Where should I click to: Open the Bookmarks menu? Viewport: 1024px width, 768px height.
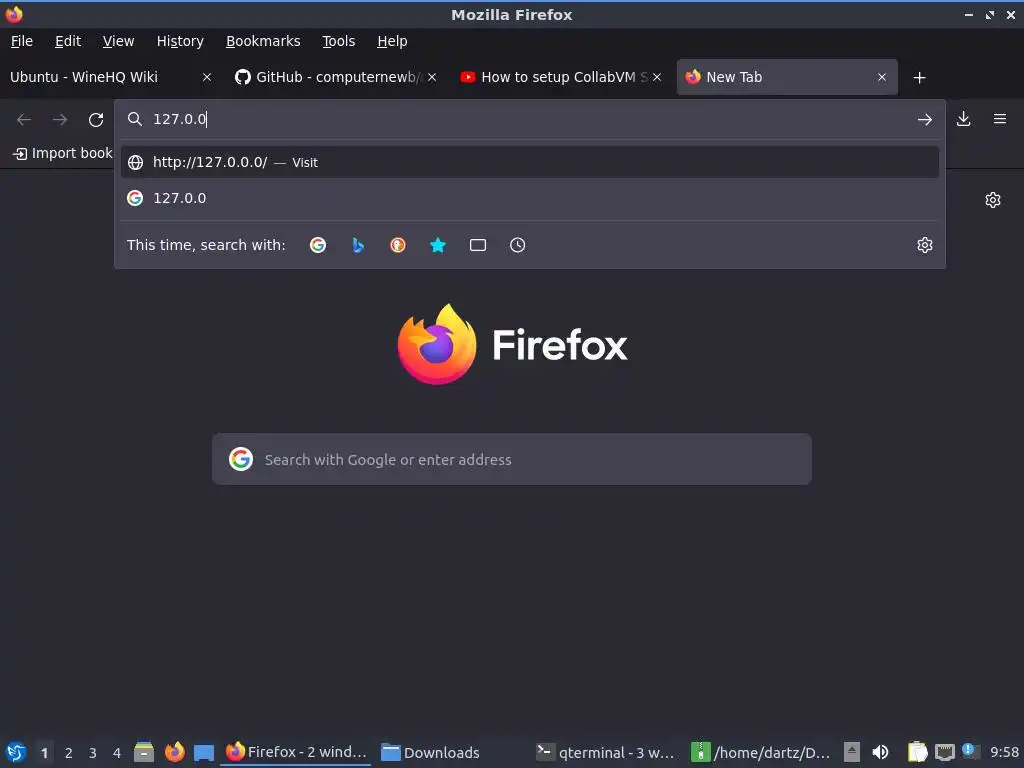(263, 41)
